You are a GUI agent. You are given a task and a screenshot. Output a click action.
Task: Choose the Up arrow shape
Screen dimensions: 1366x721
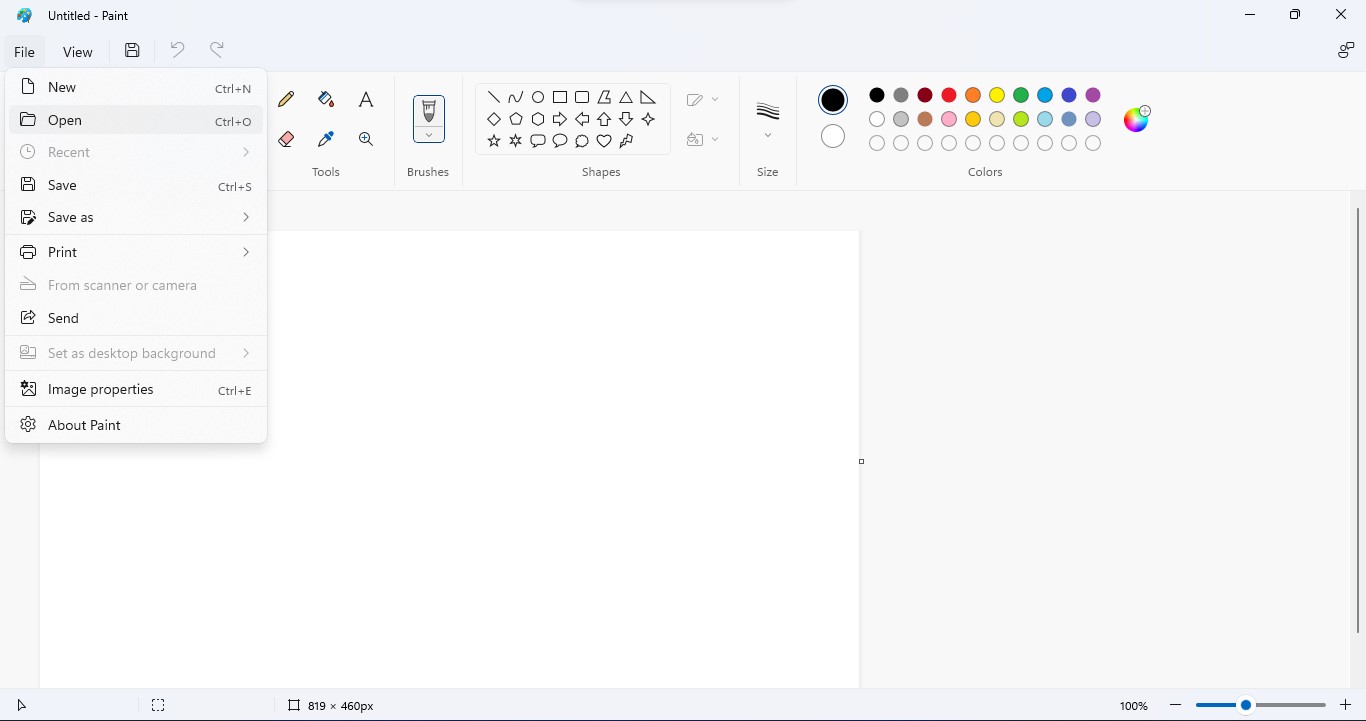tap(604, 119)
